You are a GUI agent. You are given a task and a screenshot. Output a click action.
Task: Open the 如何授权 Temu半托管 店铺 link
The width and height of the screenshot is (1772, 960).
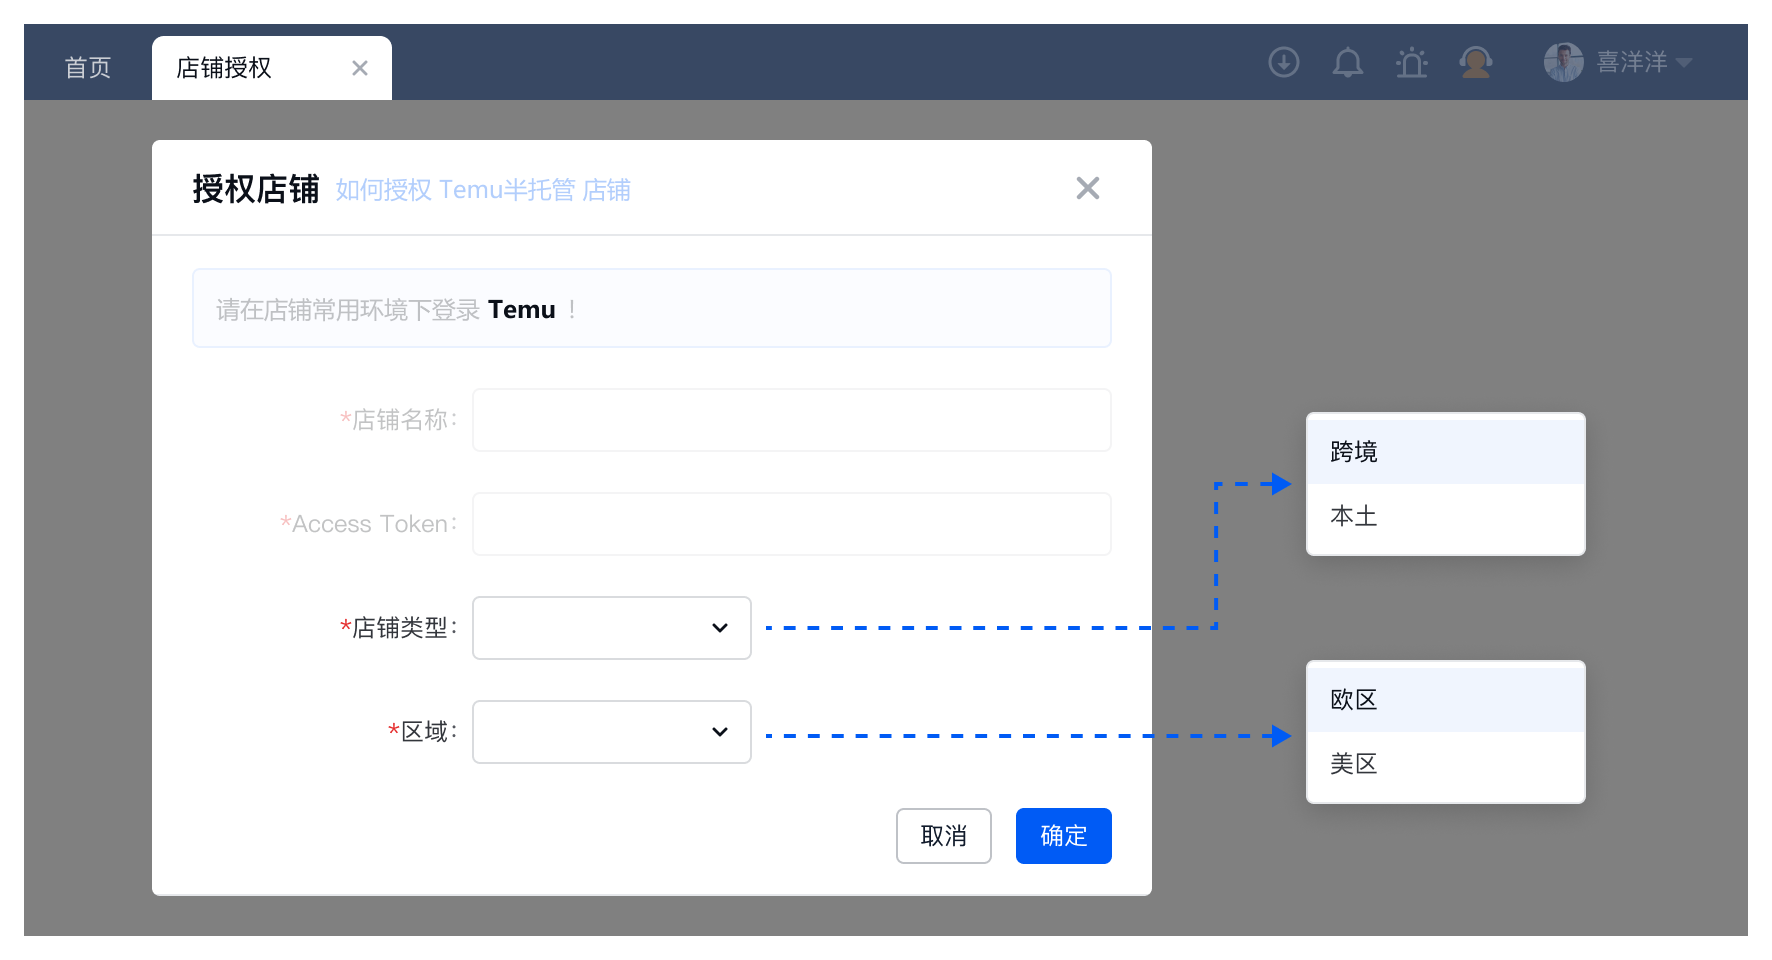[483, 190]
